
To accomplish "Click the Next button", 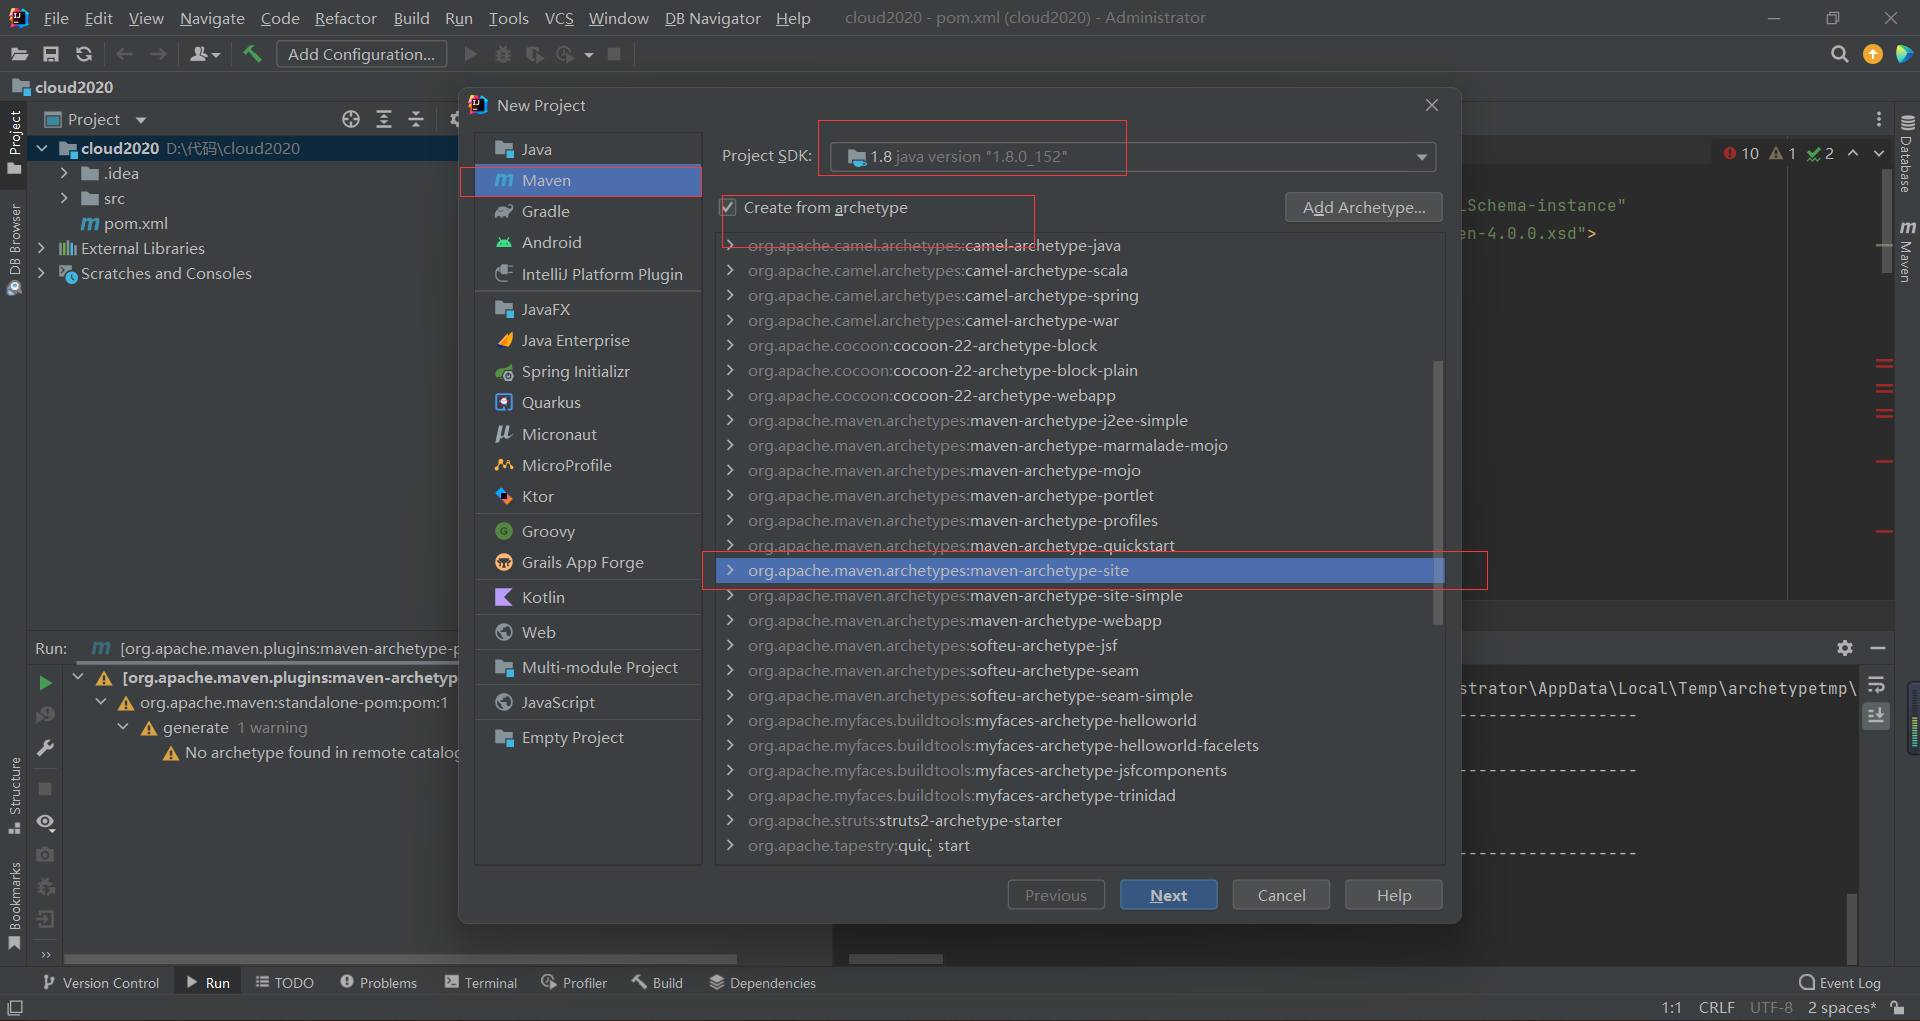I will [1168, 895].
